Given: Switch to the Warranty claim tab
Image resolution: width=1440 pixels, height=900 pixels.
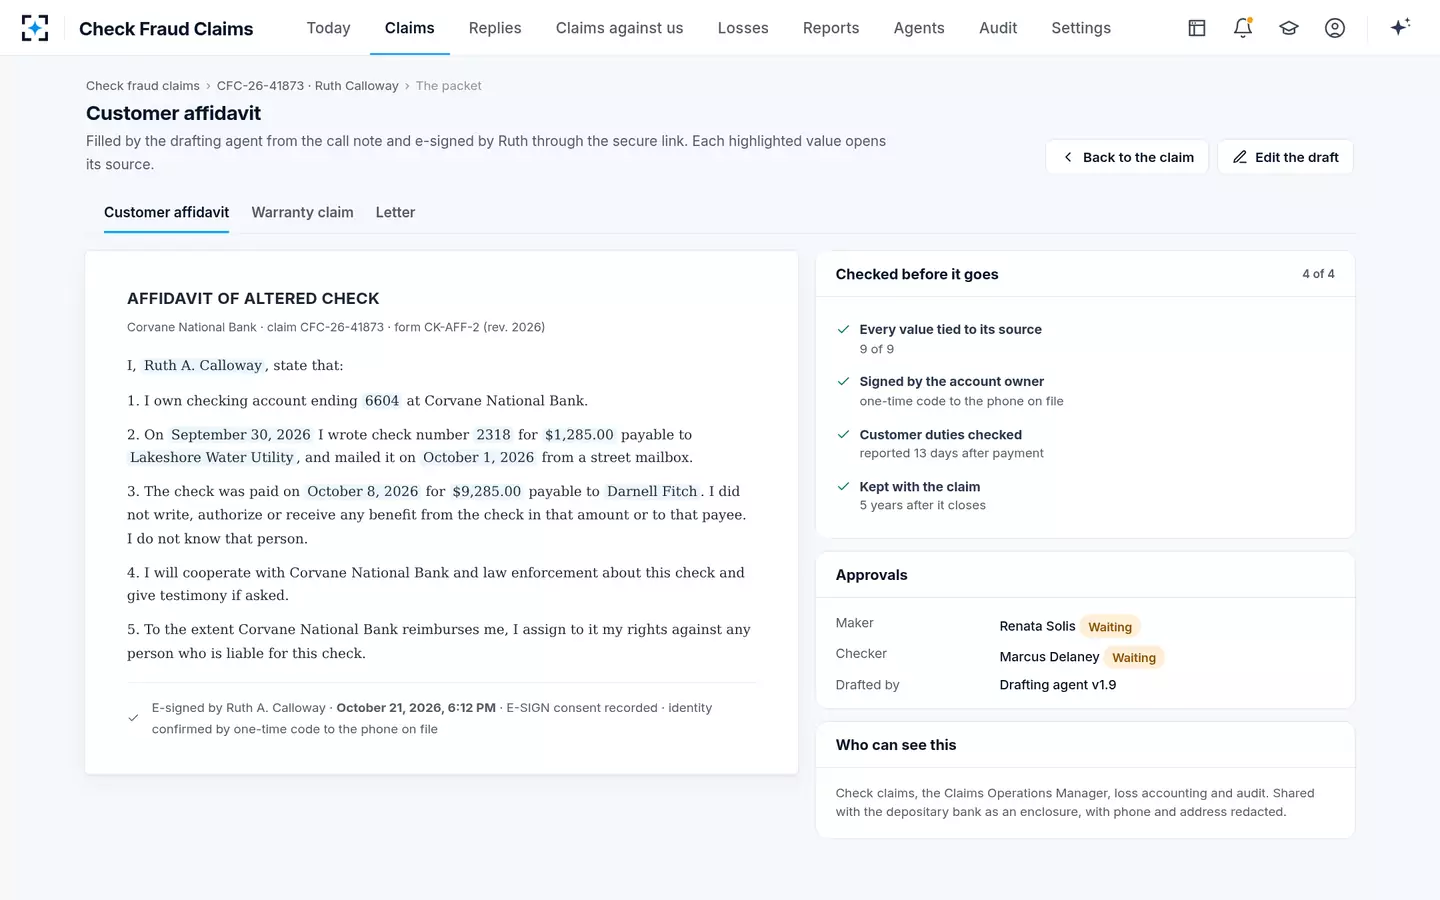Looking at the screenshot, I should tap(302, 212).
